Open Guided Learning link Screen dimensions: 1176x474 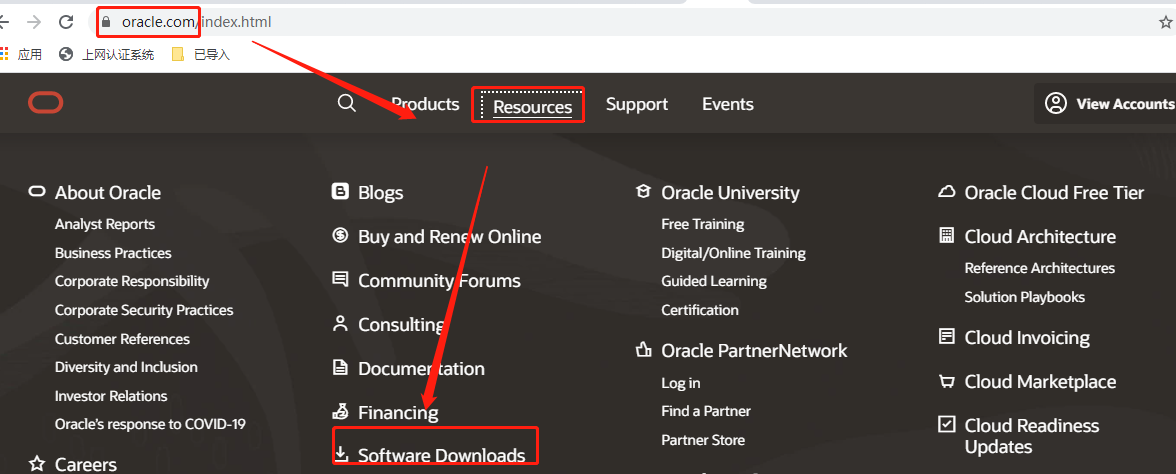pyautogui.click(x=714, y=281)
